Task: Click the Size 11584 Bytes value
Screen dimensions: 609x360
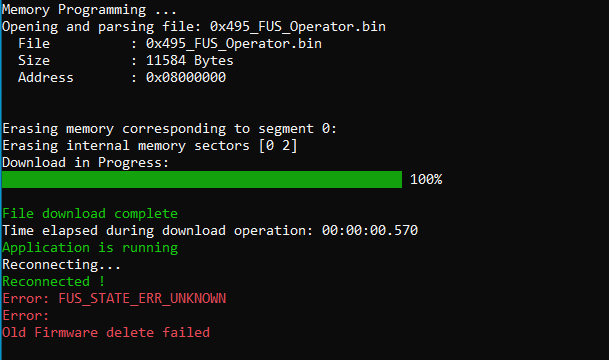Action: pyautogui.click(x=190, y=61)
